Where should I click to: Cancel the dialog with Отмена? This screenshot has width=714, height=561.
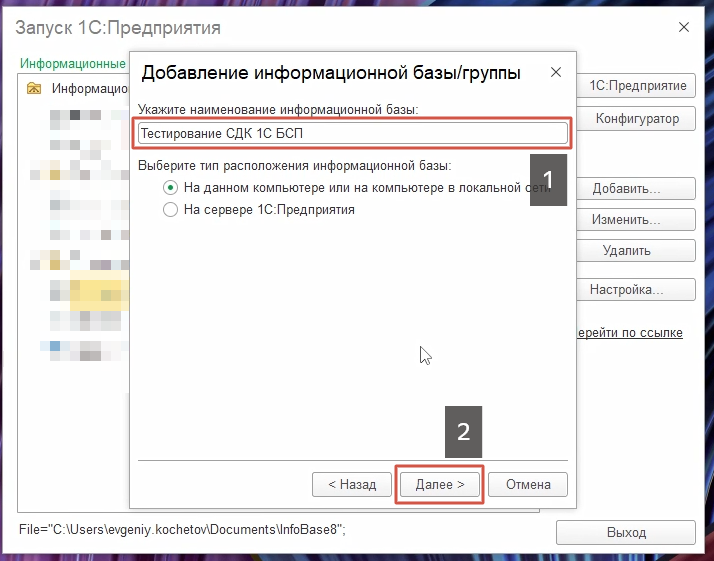pos(528,484)
